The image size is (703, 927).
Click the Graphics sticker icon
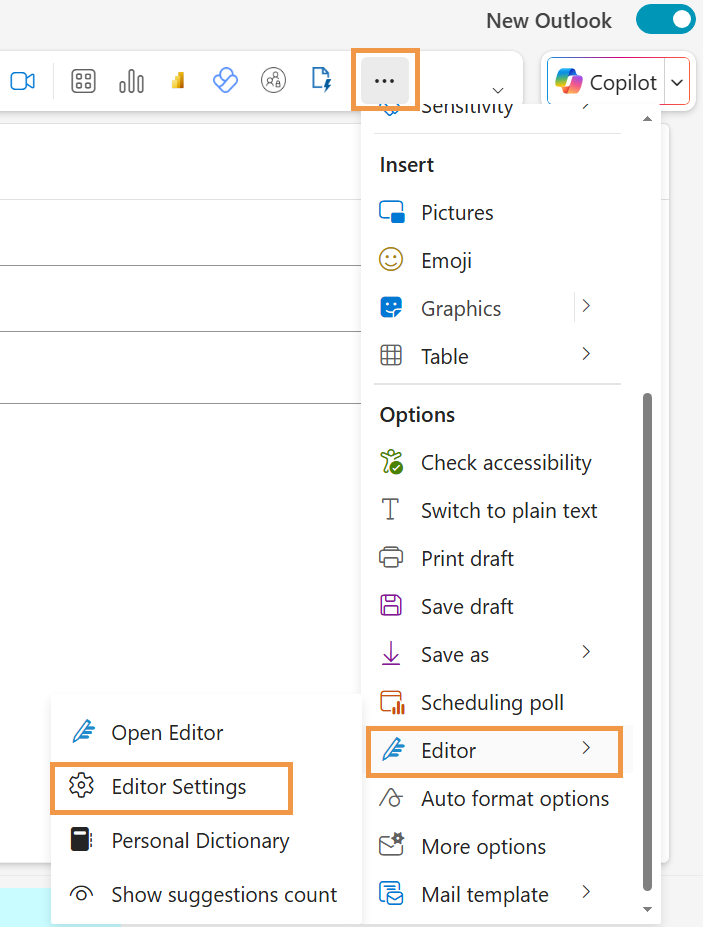tap(391, 307)
